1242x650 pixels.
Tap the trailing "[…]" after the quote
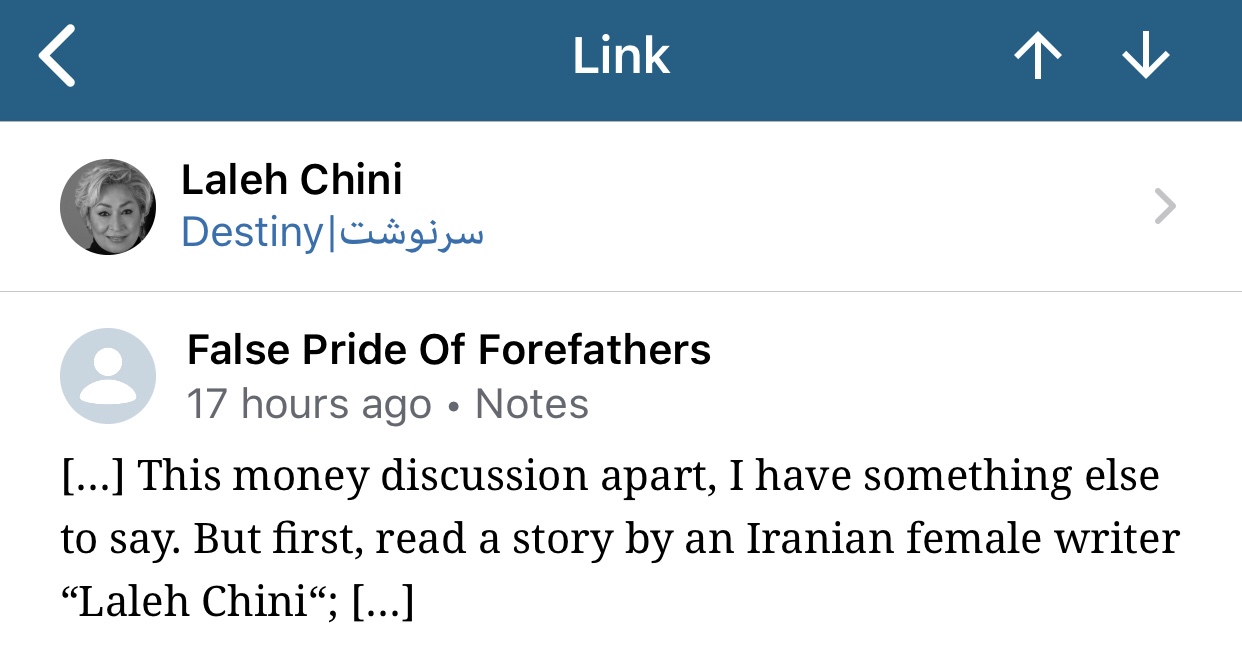pos(383,603)
